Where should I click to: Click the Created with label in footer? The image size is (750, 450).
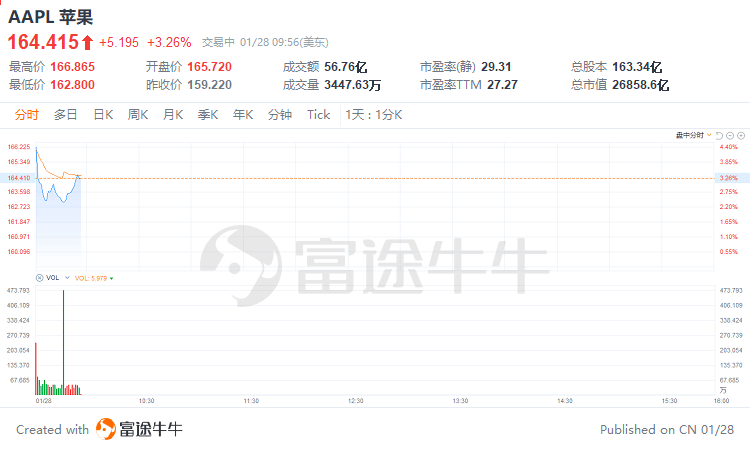point(53,429)
